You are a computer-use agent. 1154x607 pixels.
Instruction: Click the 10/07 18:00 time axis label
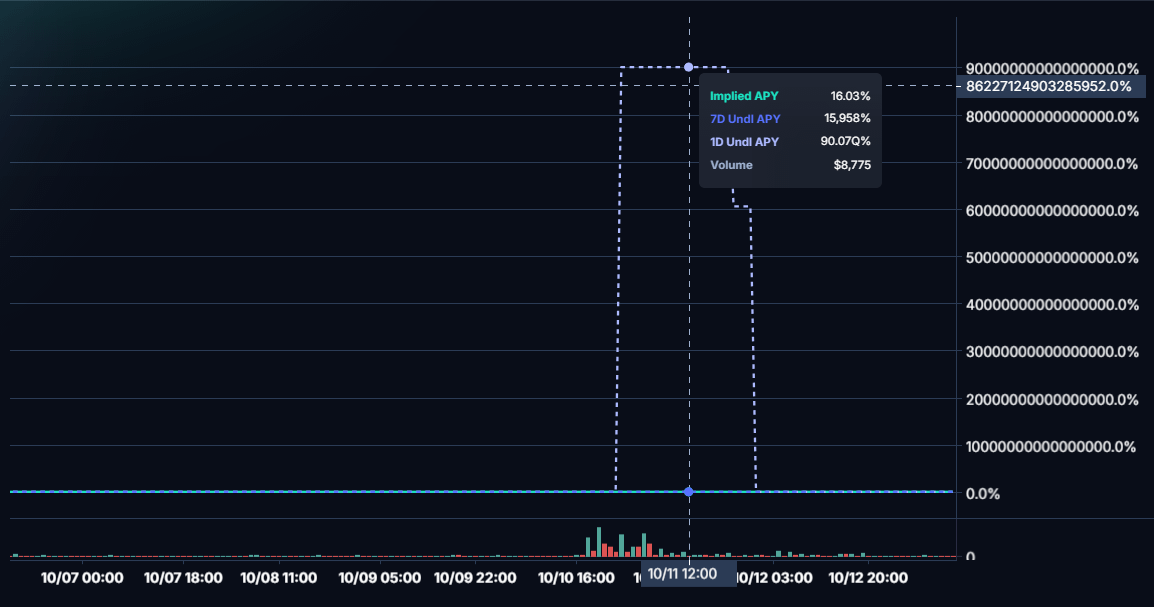[183, 578]
